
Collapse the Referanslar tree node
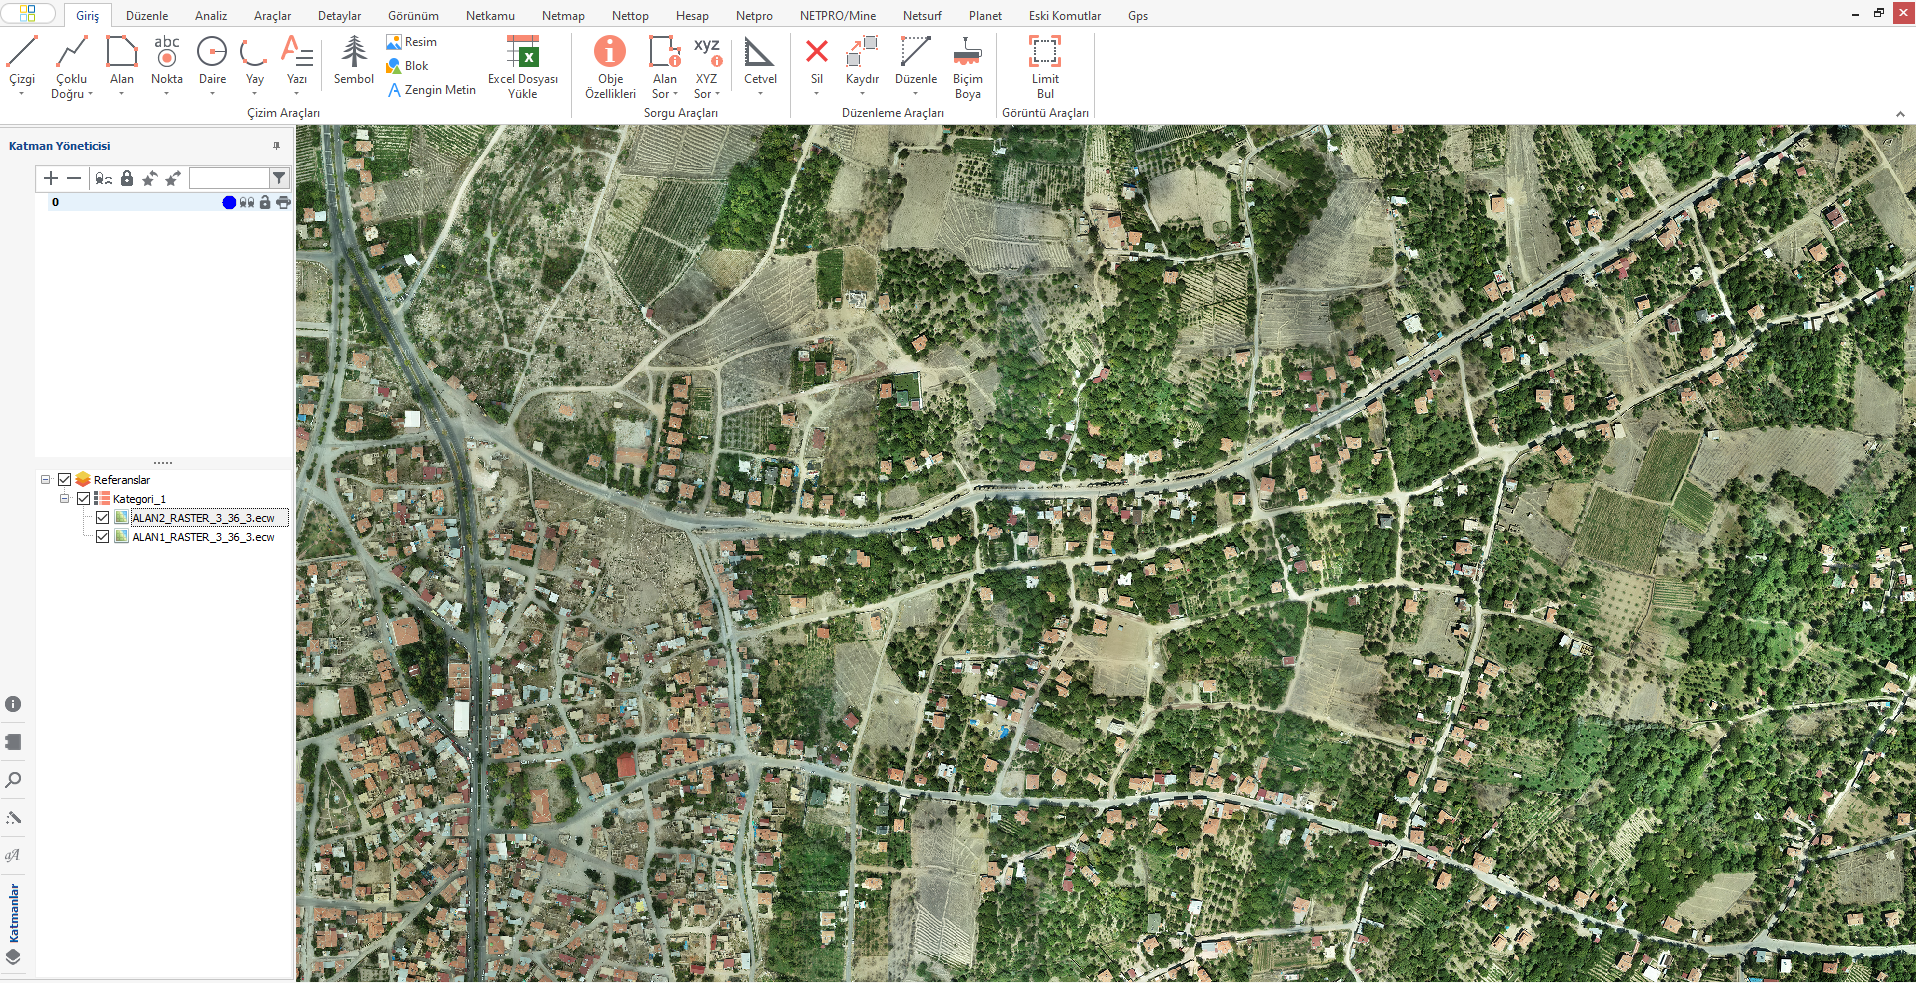46,480
